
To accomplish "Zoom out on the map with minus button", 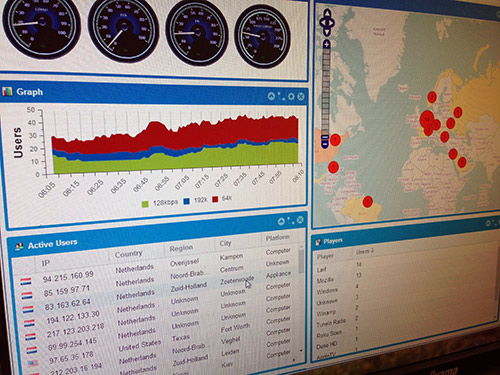I will (326, 144).
